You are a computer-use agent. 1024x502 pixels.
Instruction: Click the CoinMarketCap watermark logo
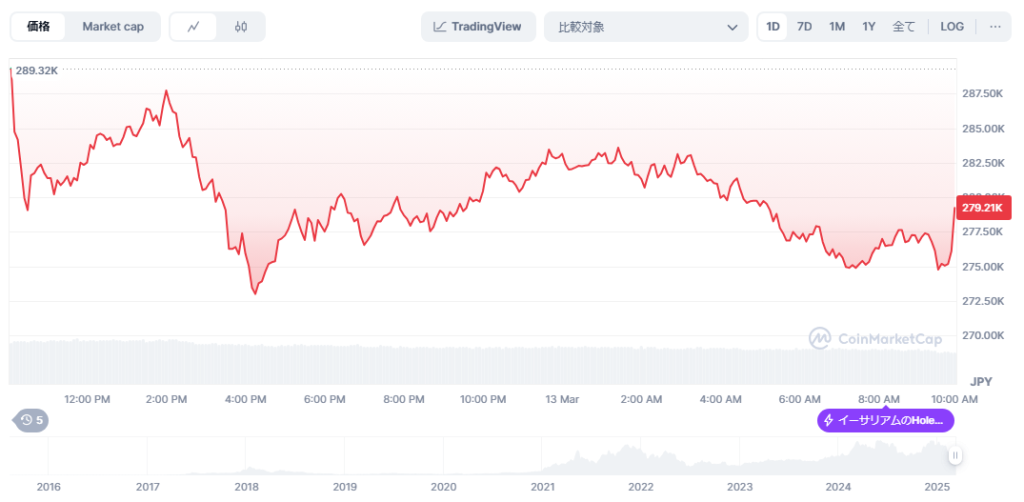(x=875, y=339)
